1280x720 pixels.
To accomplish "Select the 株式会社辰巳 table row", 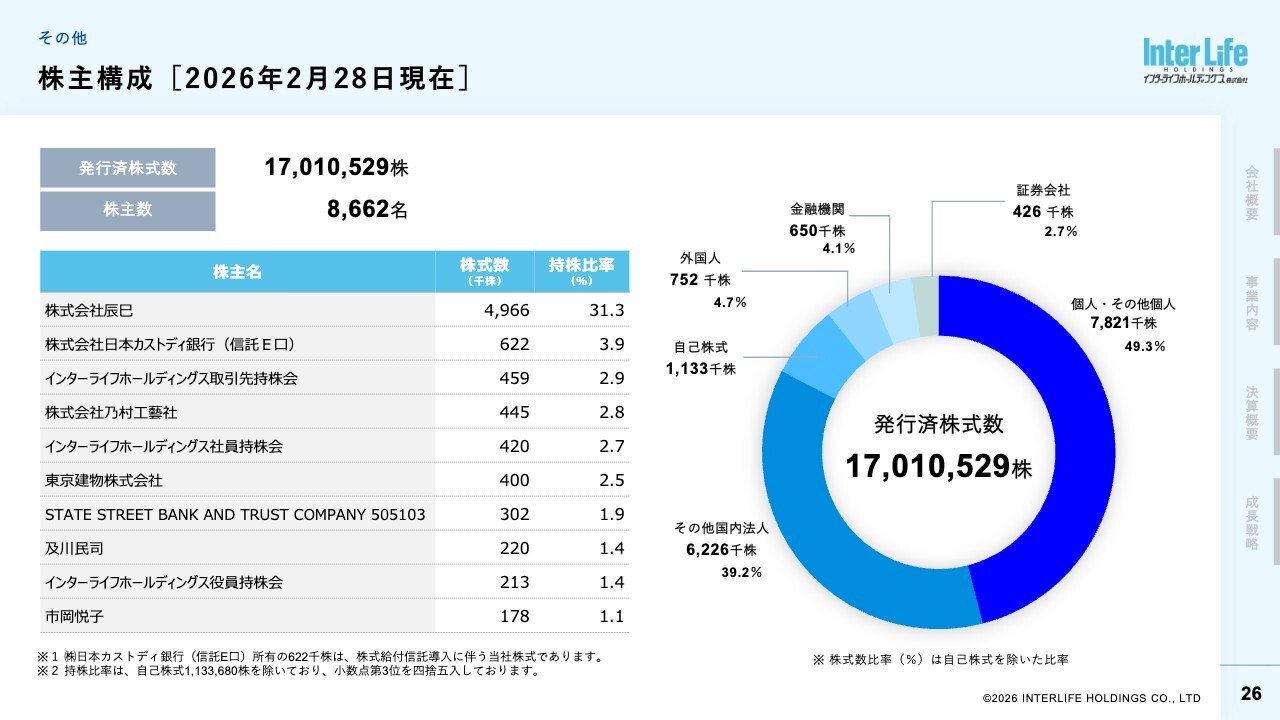I will click(334, 310).
